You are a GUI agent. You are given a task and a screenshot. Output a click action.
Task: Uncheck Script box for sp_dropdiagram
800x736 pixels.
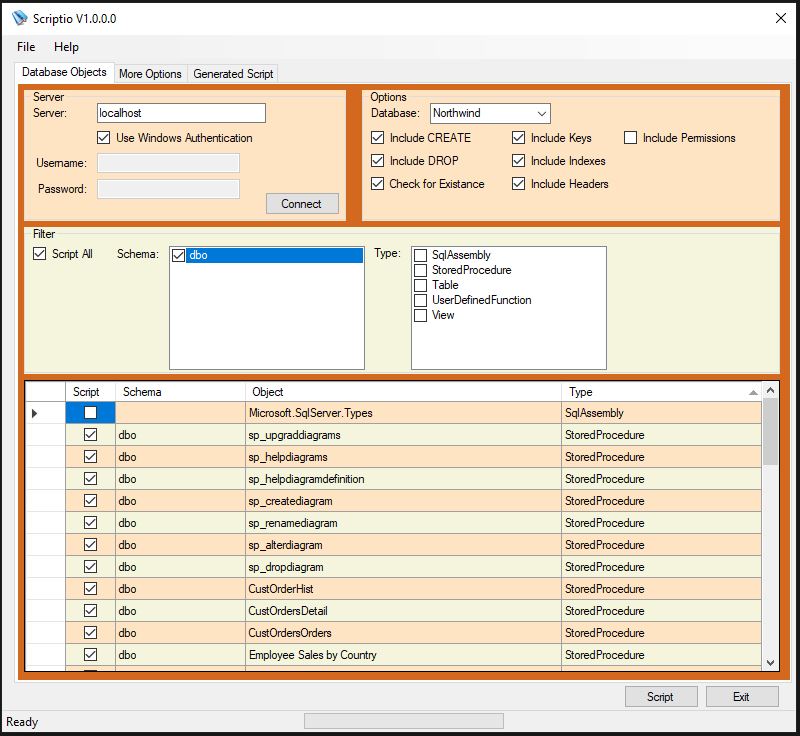click(x=90, y=567)
